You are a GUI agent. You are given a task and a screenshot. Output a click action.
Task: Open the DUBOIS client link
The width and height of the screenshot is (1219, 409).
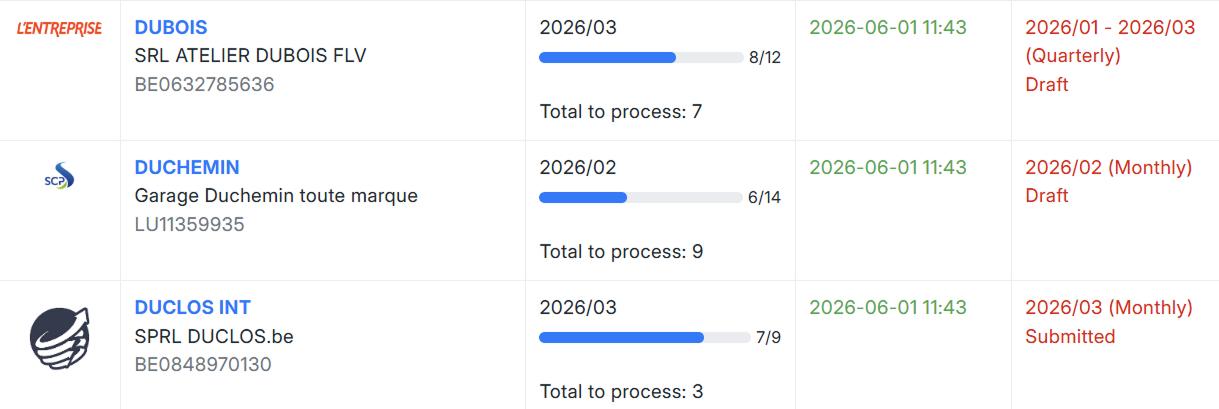[x=171, y=27]
